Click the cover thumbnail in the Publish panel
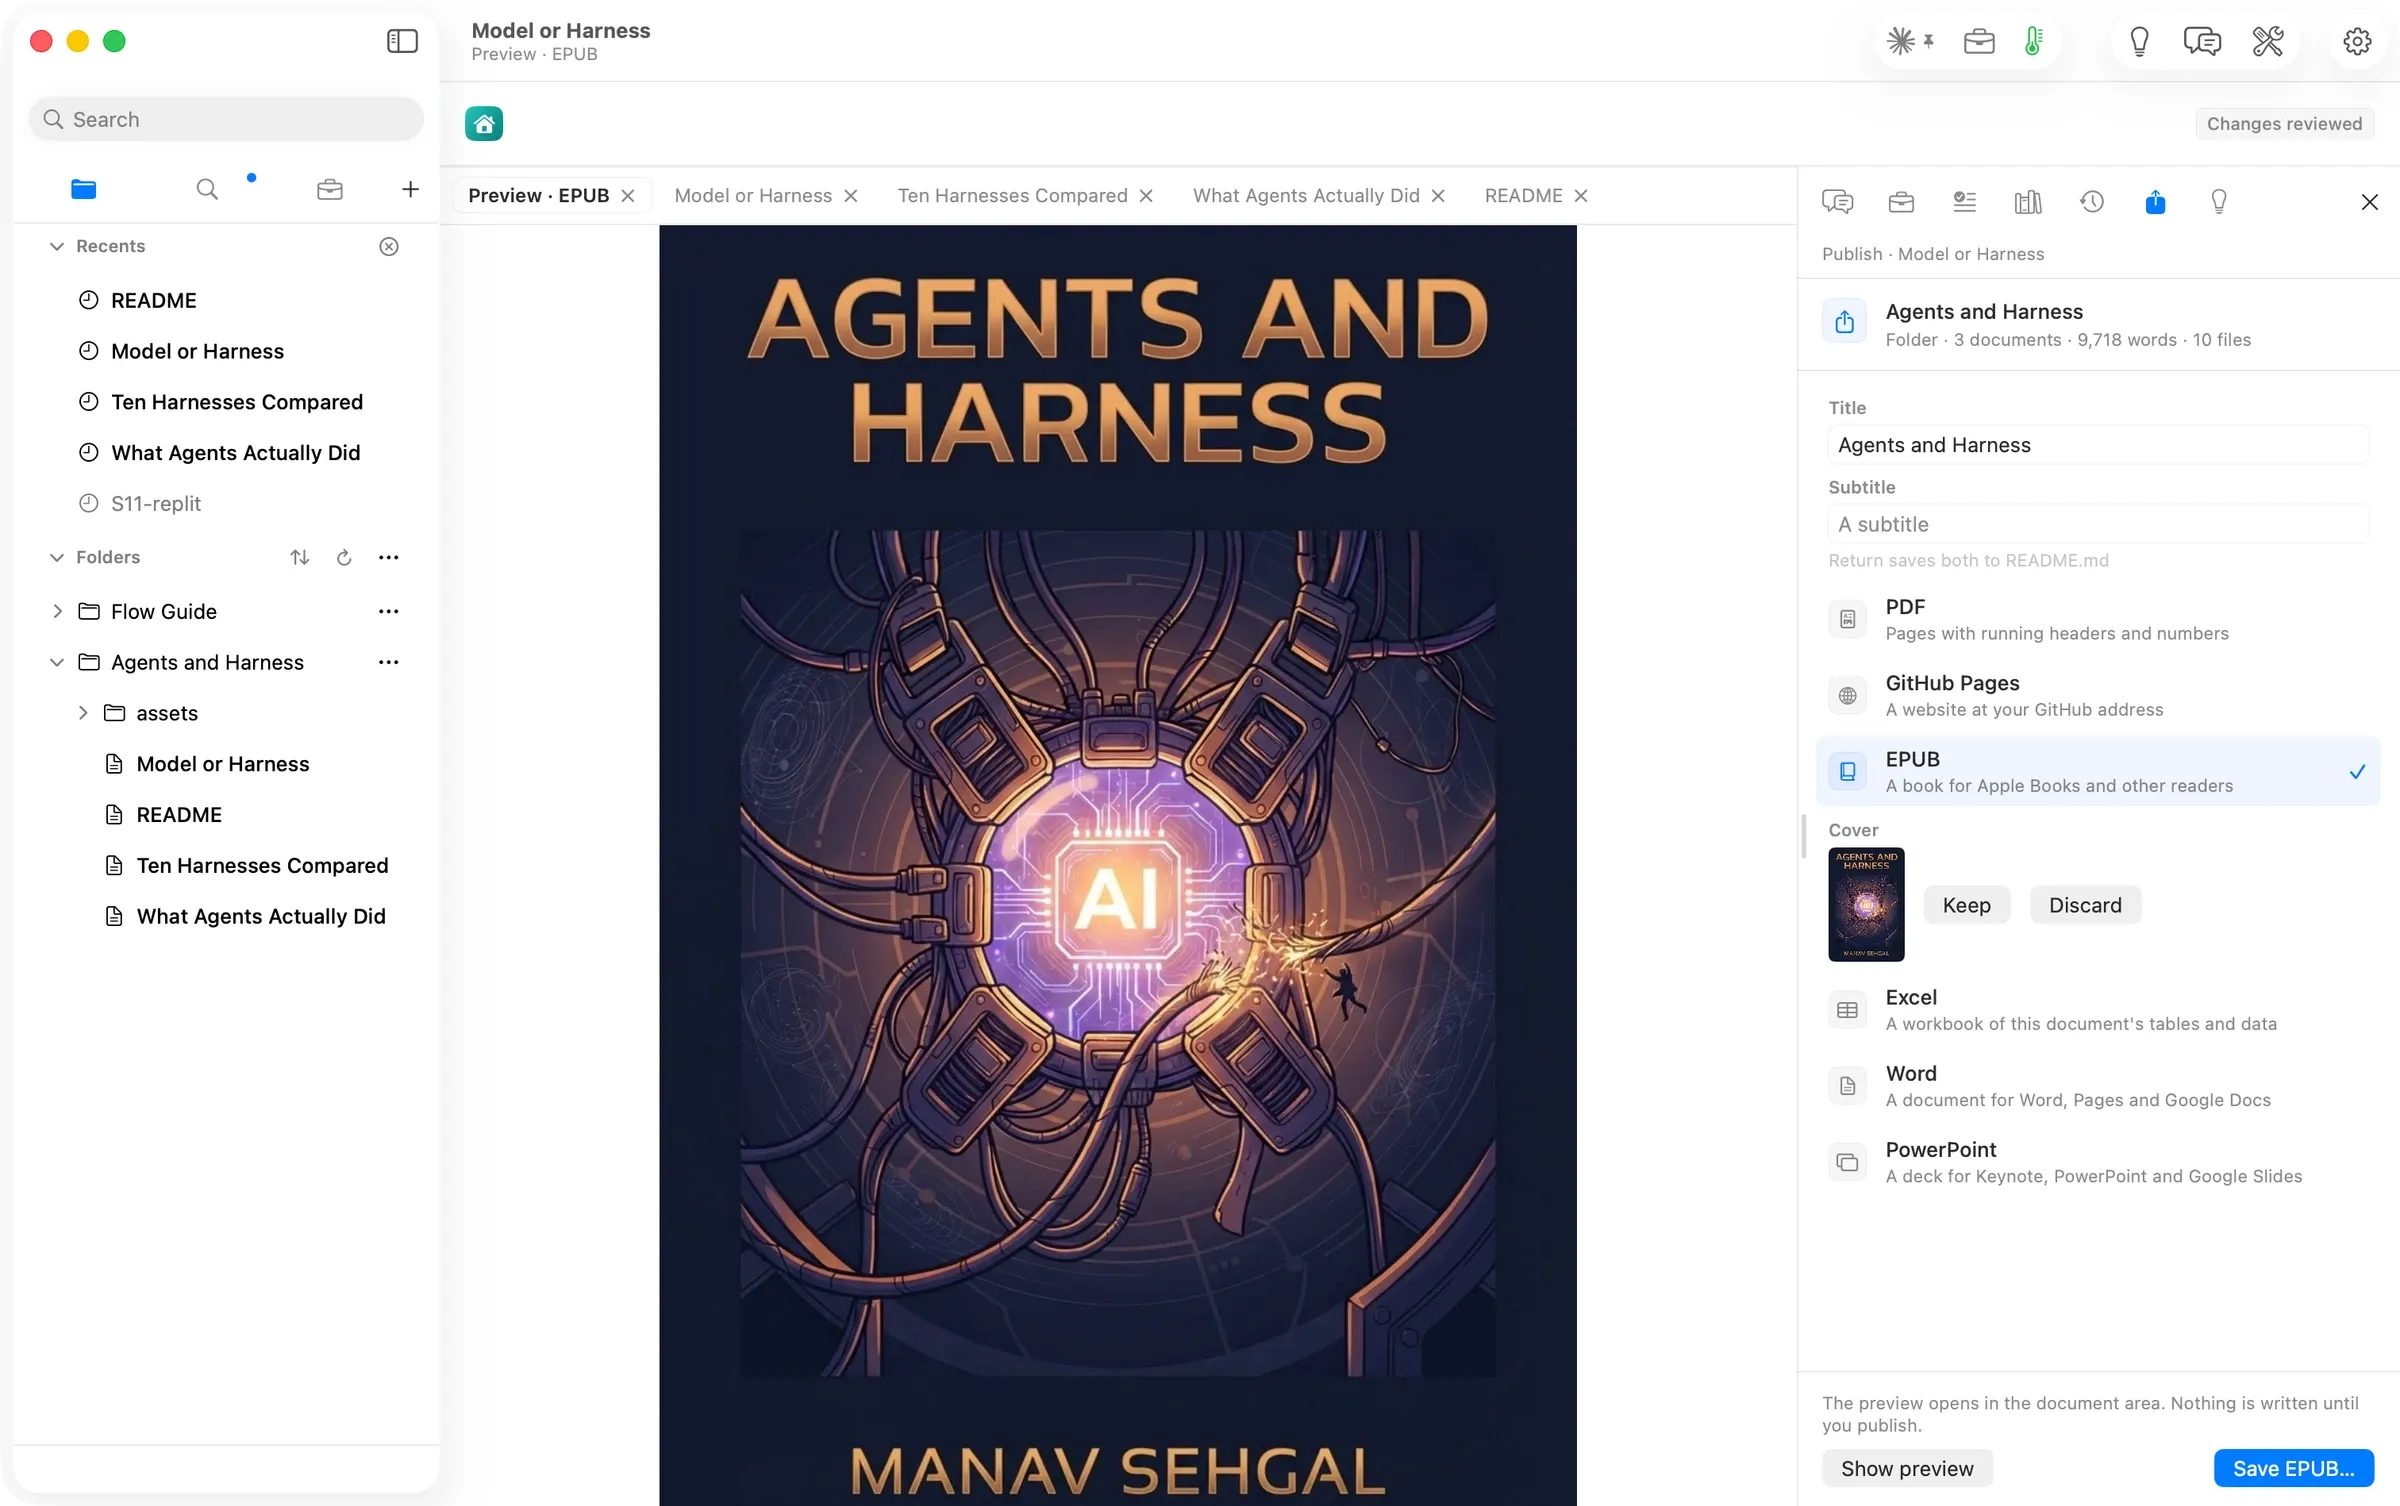Image resolution: width=2400 pixels, height=1506 pixels. [1866, 905]
